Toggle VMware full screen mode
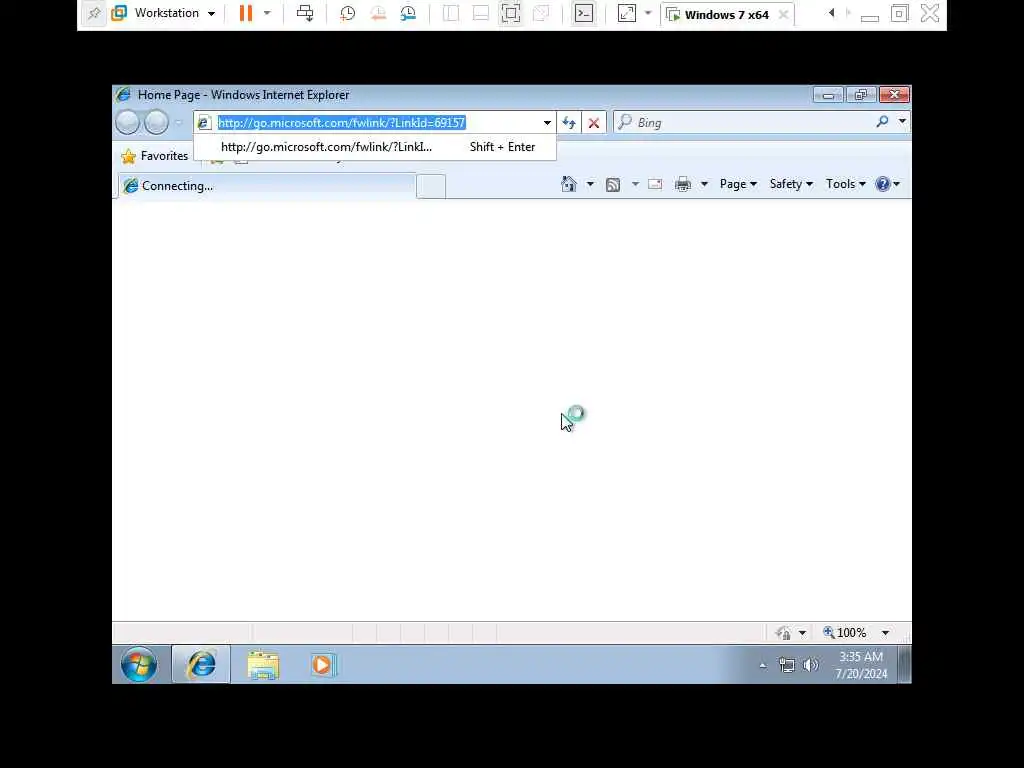Image resolution: width=1024 pixels, height=768 pixels. tap(511, 13)
